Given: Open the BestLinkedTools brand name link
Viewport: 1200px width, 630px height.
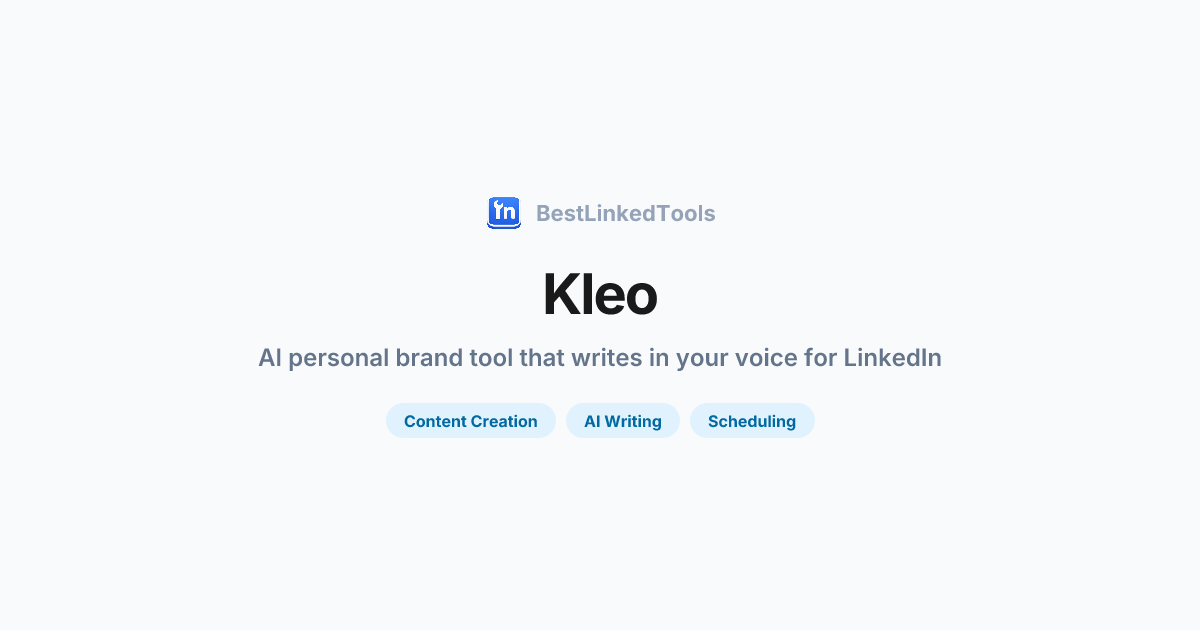Looking at the screenshot, I should [x=625, y=213].
